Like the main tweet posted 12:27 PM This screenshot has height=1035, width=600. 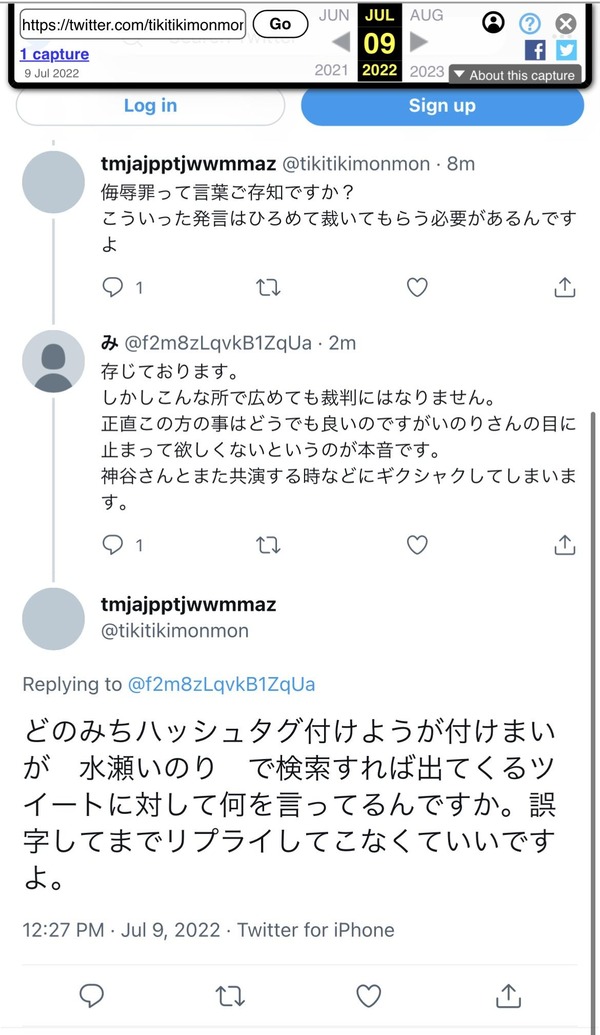[x=368, y=995]
